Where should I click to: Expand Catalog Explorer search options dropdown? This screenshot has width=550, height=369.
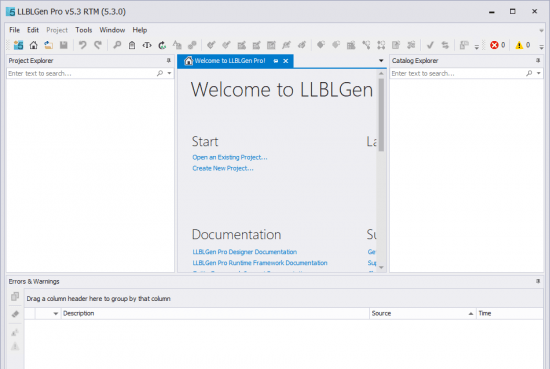tap(539, 73)
